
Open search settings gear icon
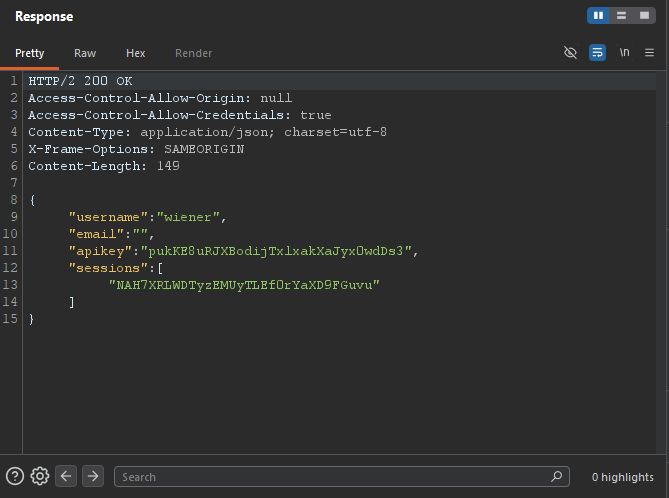pos(40,476)
